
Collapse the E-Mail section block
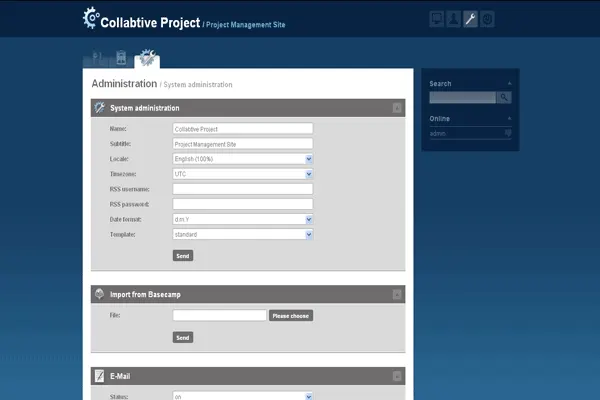pos(397,376)
